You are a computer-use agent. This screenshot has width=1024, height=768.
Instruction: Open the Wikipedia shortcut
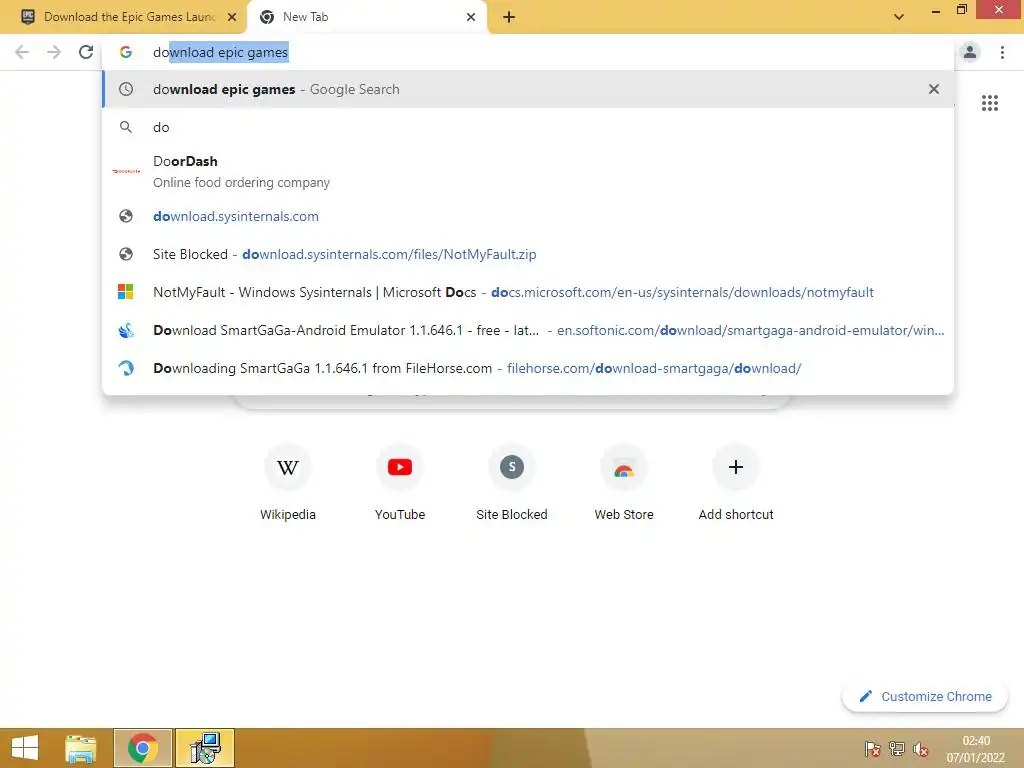click(x=288, y=484)
